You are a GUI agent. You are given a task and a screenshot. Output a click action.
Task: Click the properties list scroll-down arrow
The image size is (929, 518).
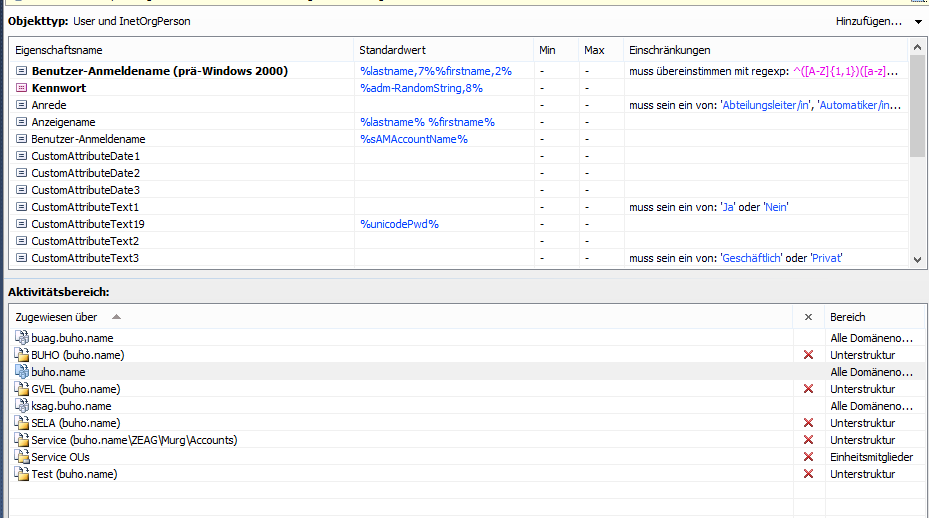click(x=917, y=260)
